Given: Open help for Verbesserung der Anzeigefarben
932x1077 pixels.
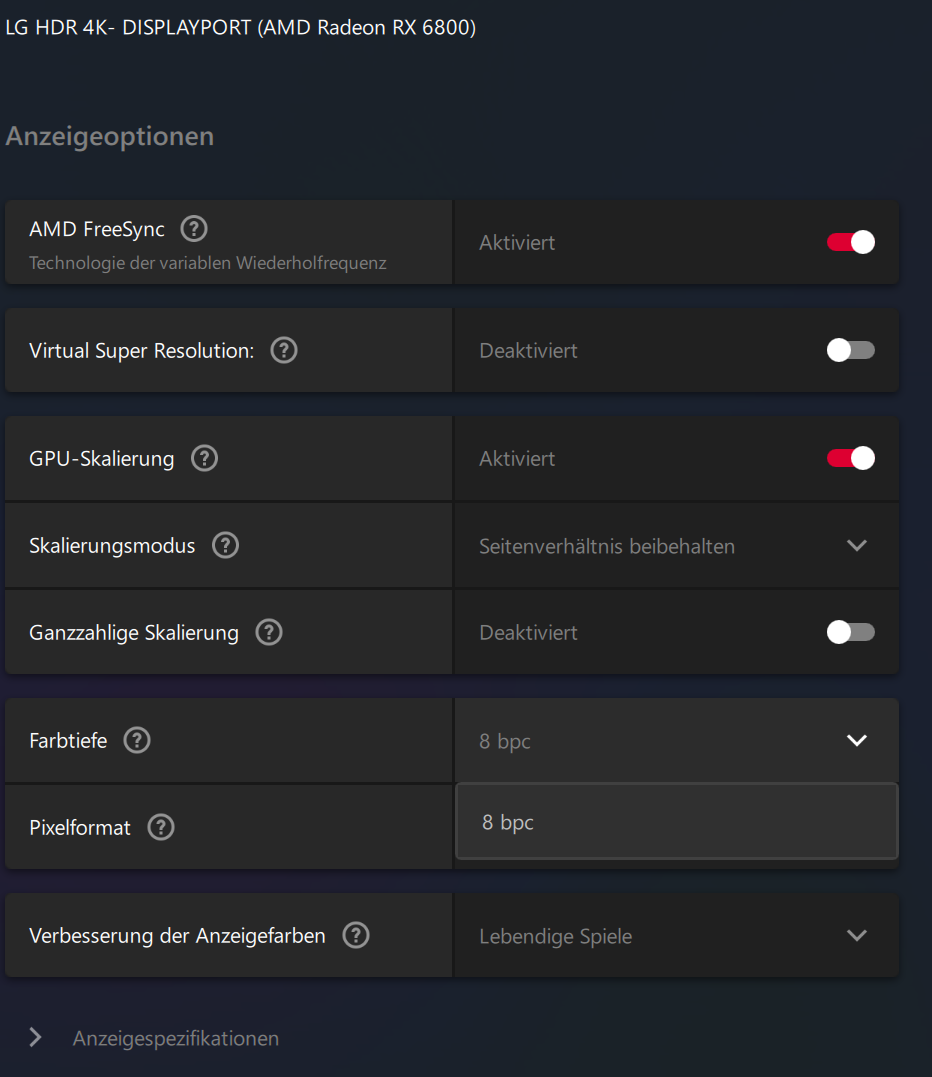Looking at the screenshot, I should (356, 935).
